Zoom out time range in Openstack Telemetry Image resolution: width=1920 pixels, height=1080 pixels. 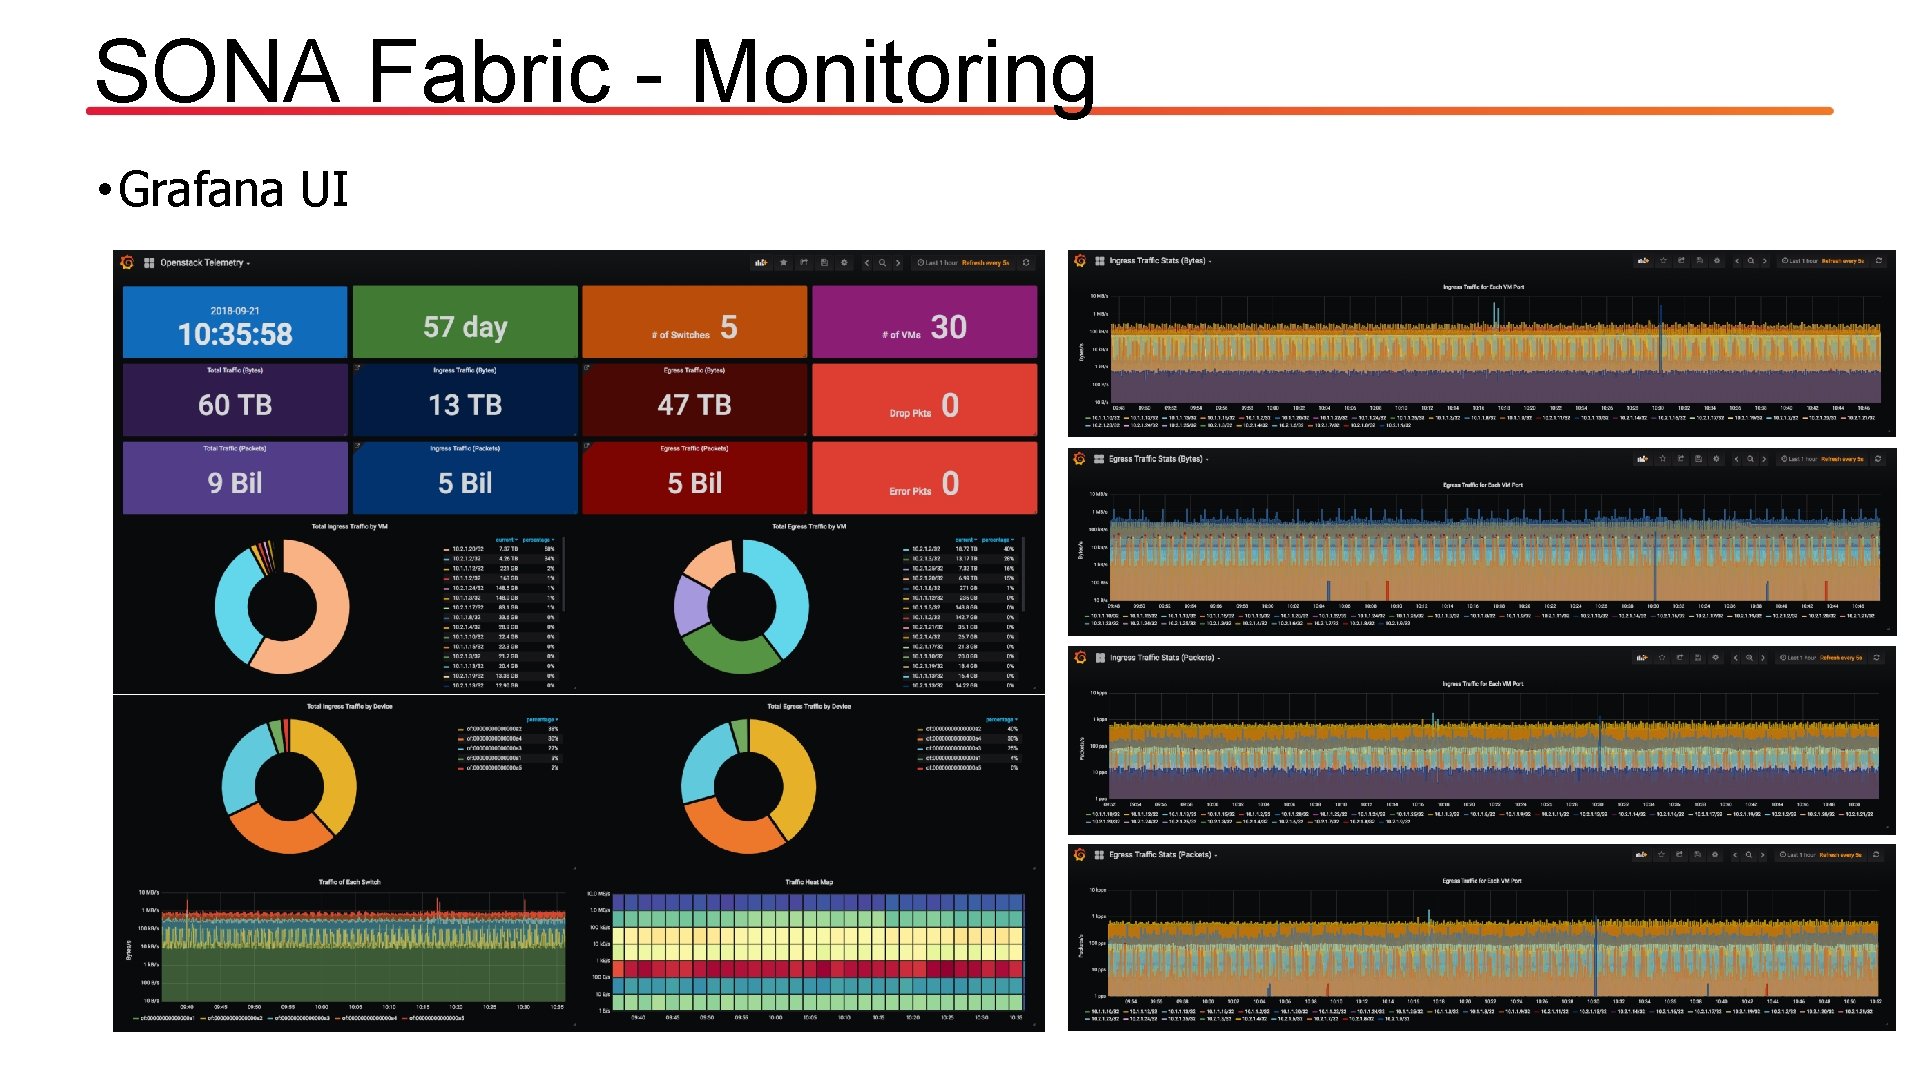click(882, 263)
